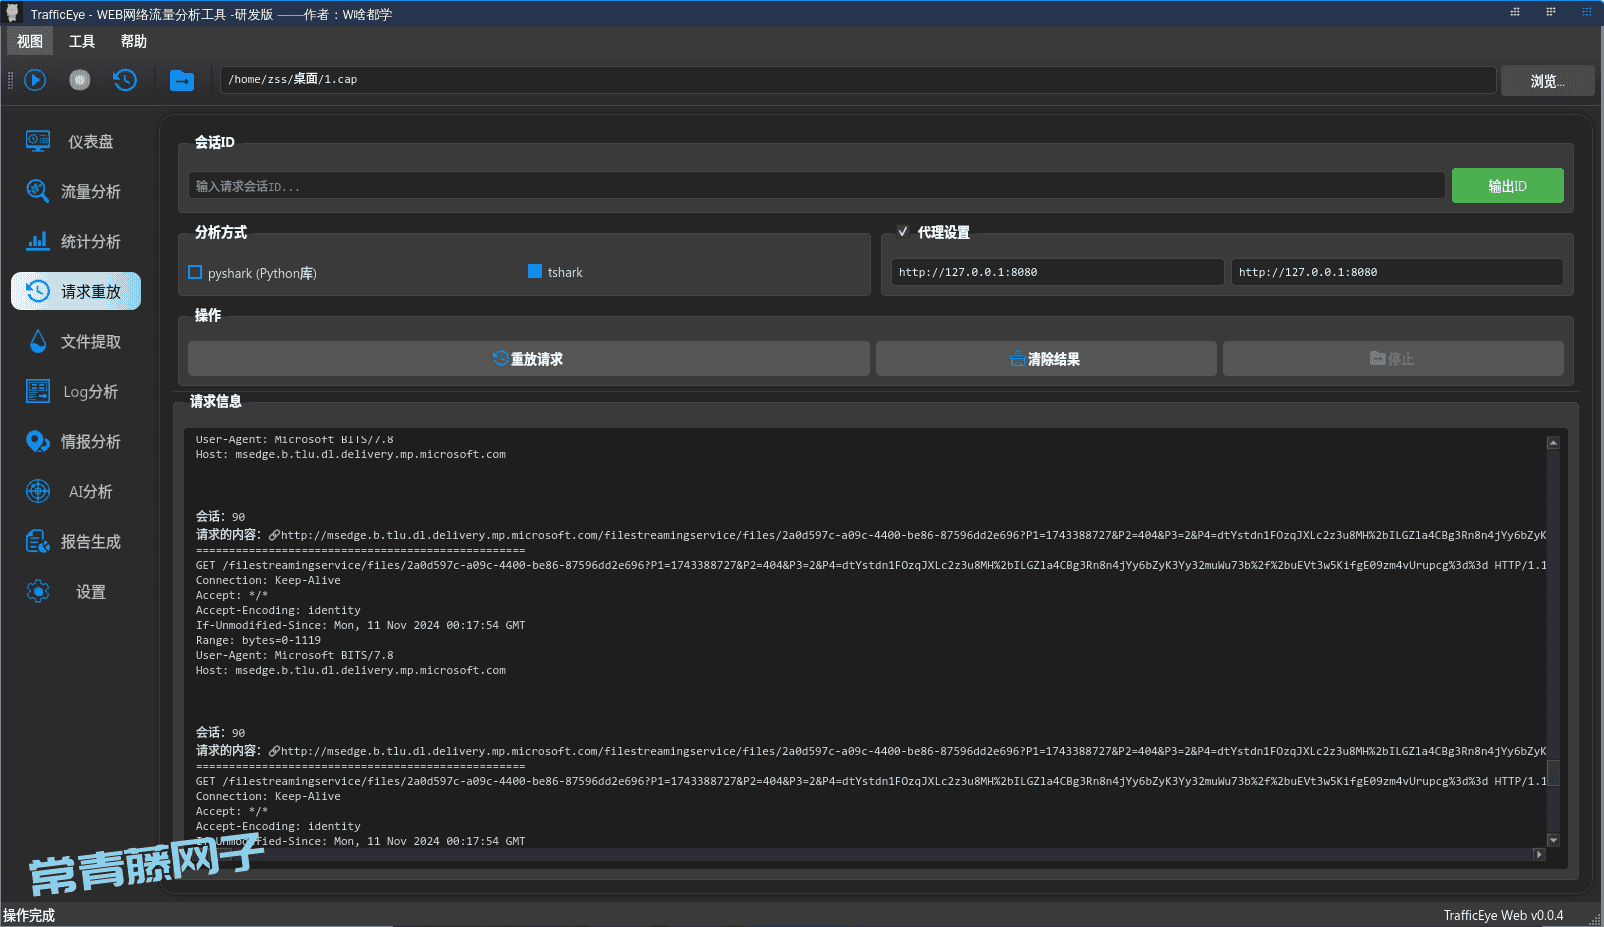Open Log分析 in the sidebar
The height and width of the screenshot is (927, 1604).
pyautogui.click(x=75, y=391)
